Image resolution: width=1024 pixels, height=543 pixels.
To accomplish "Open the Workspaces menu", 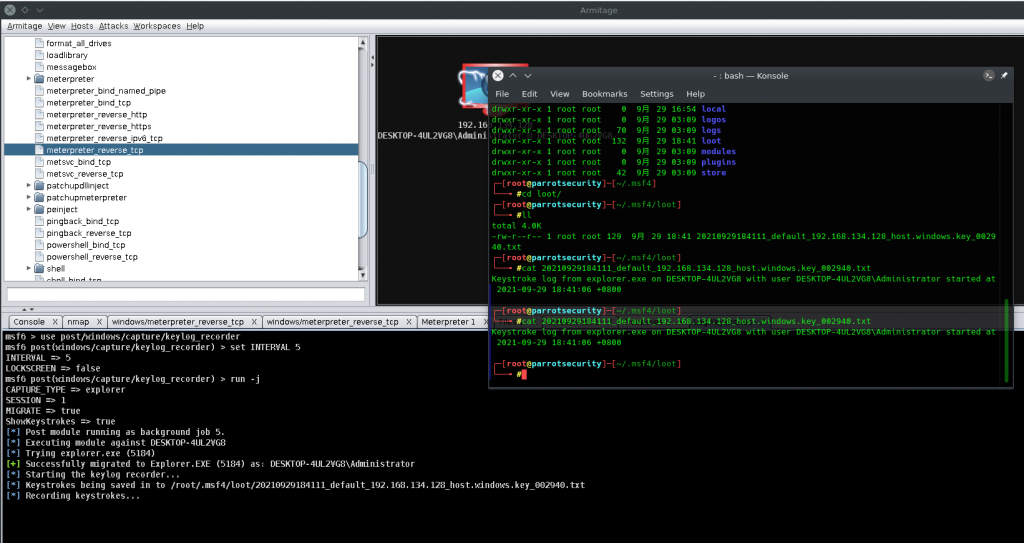I will coord(157,26).
